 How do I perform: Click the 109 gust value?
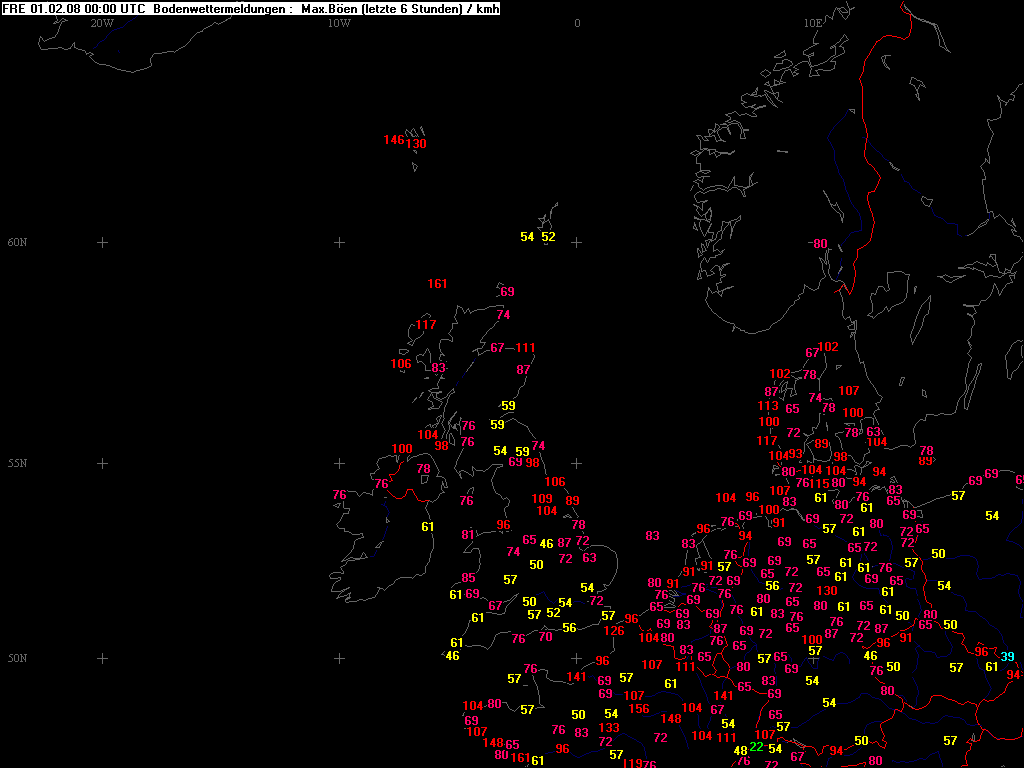[542, 498]
